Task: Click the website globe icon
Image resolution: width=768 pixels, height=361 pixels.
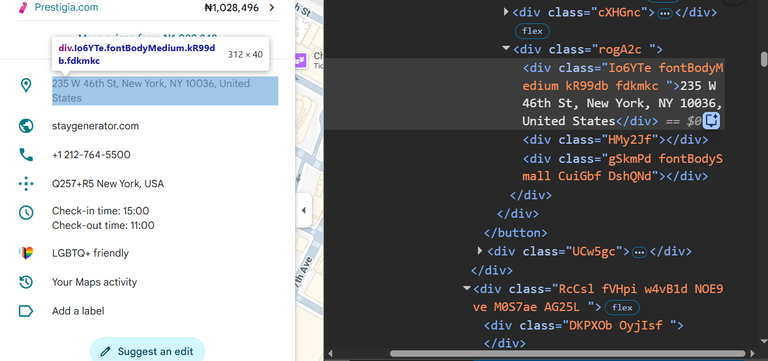Action: [x=25, y=126]
